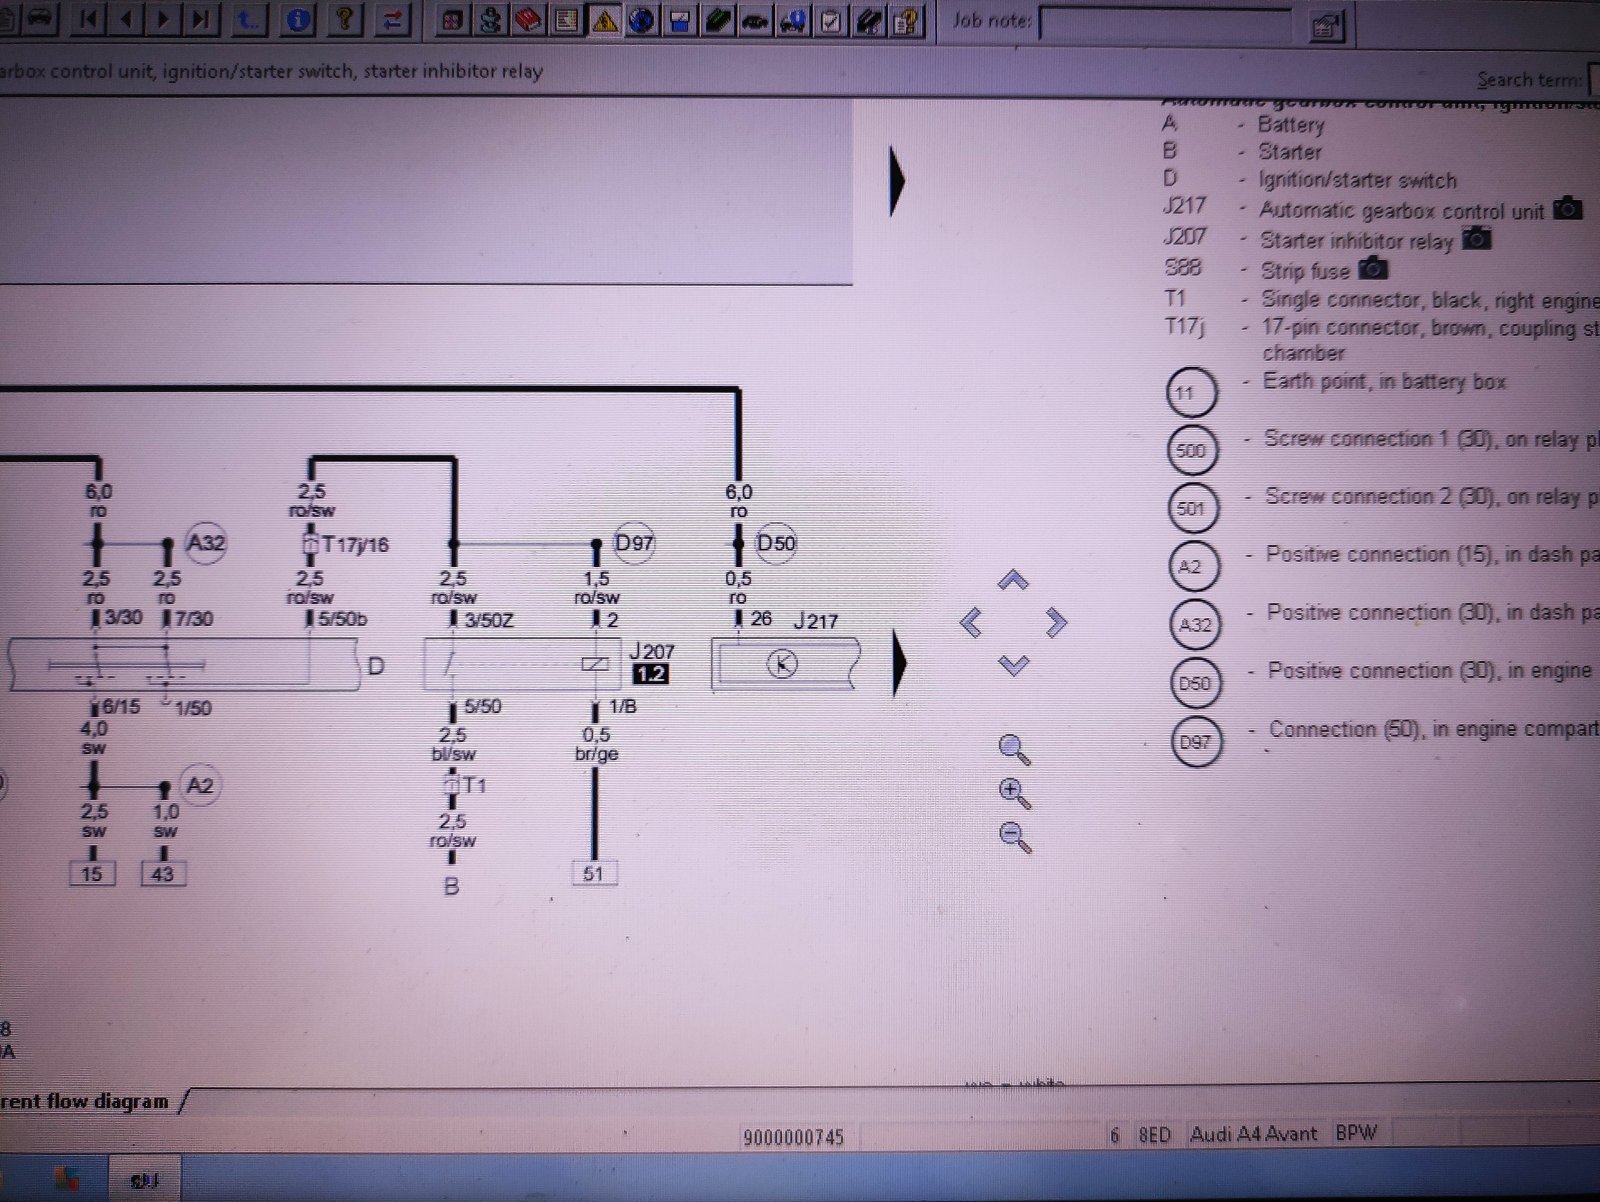Go to the next diagram page
Screen dimensions: 1600x1202
coord(164,18)
